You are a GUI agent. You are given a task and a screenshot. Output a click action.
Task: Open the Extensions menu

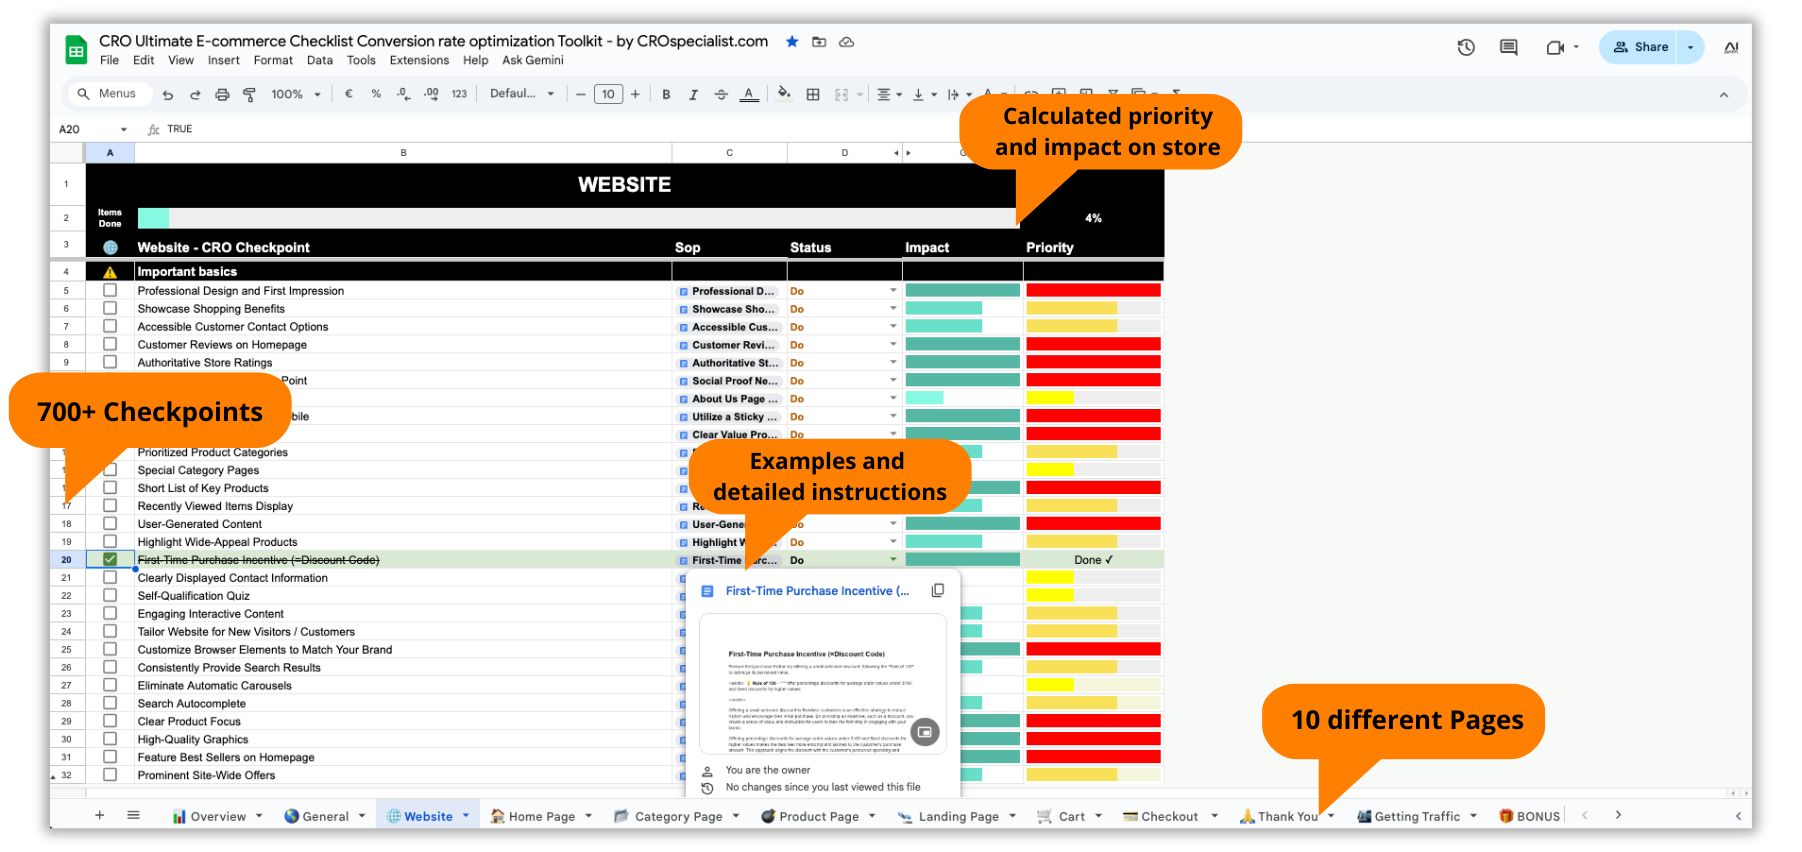click(x=419, y=60)
